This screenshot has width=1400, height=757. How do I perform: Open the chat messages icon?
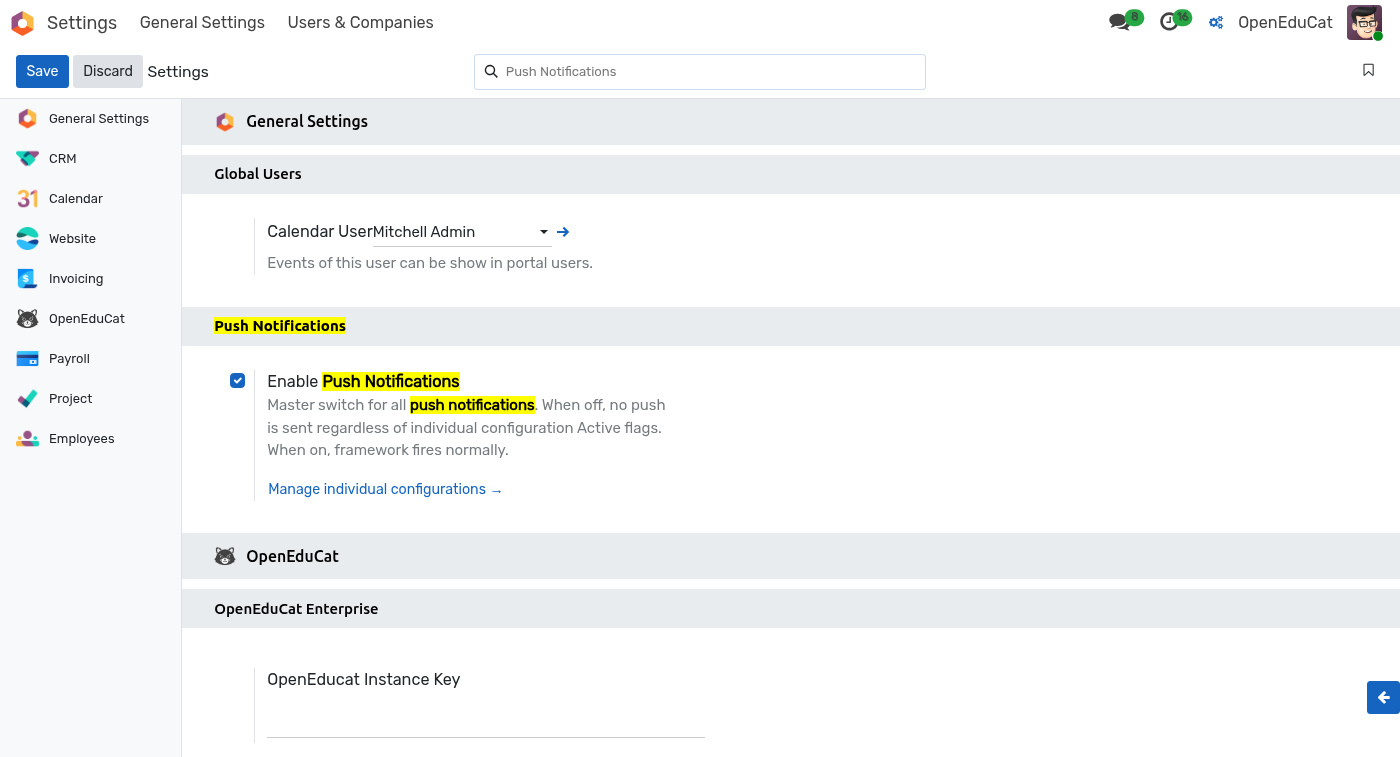(1119, 22)
